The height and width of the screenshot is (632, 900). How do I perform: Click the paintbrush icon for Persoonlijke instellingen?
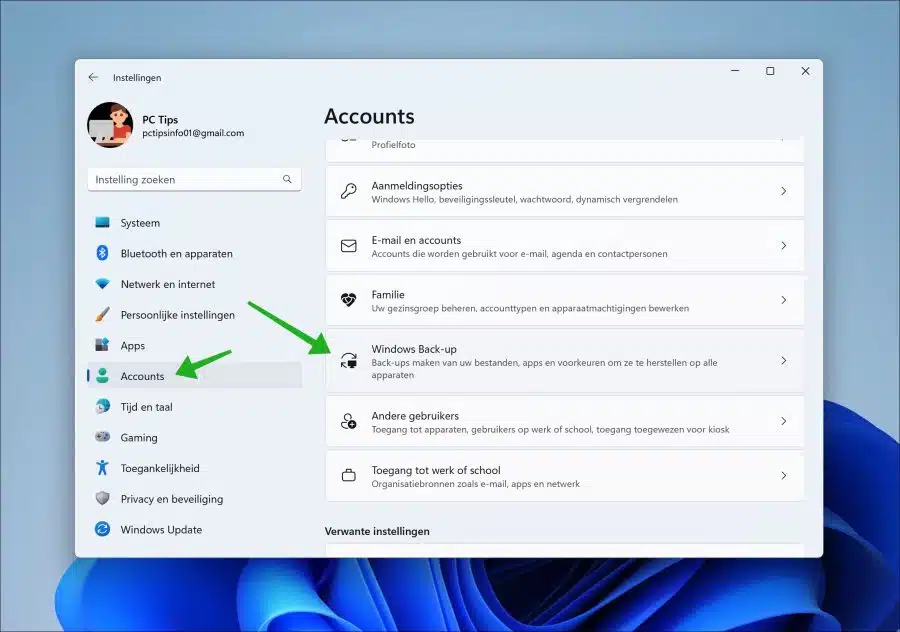point(102,315)
